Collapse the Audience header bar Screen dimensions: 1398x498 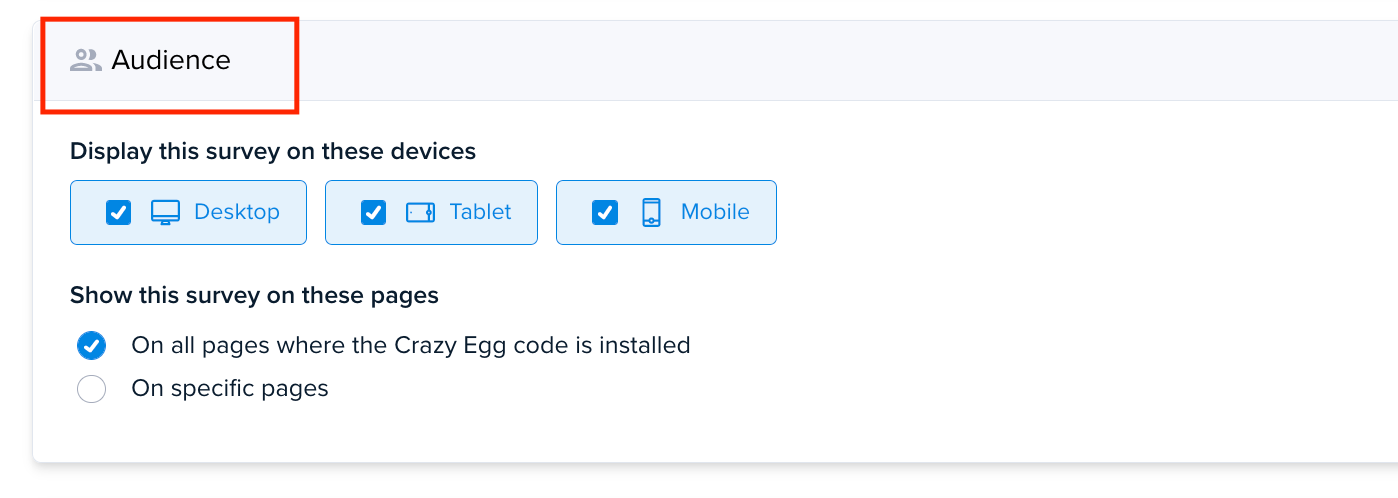tap(716, 60)
